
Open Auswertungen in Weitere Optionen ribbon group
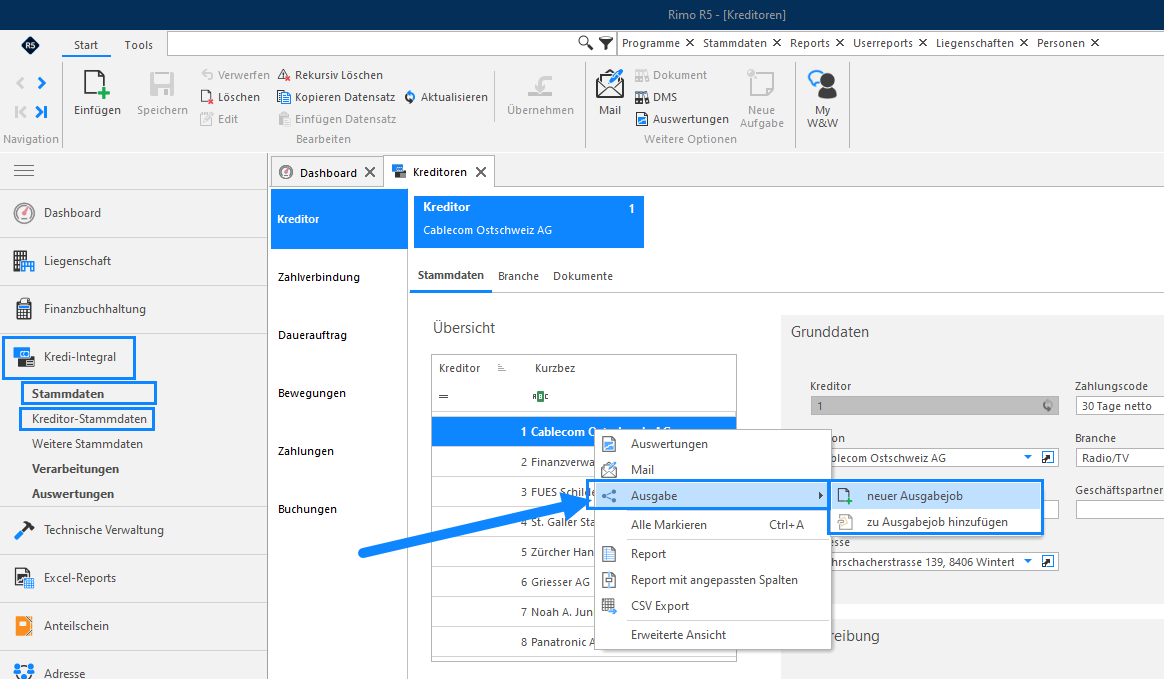[x=682, y=119]
